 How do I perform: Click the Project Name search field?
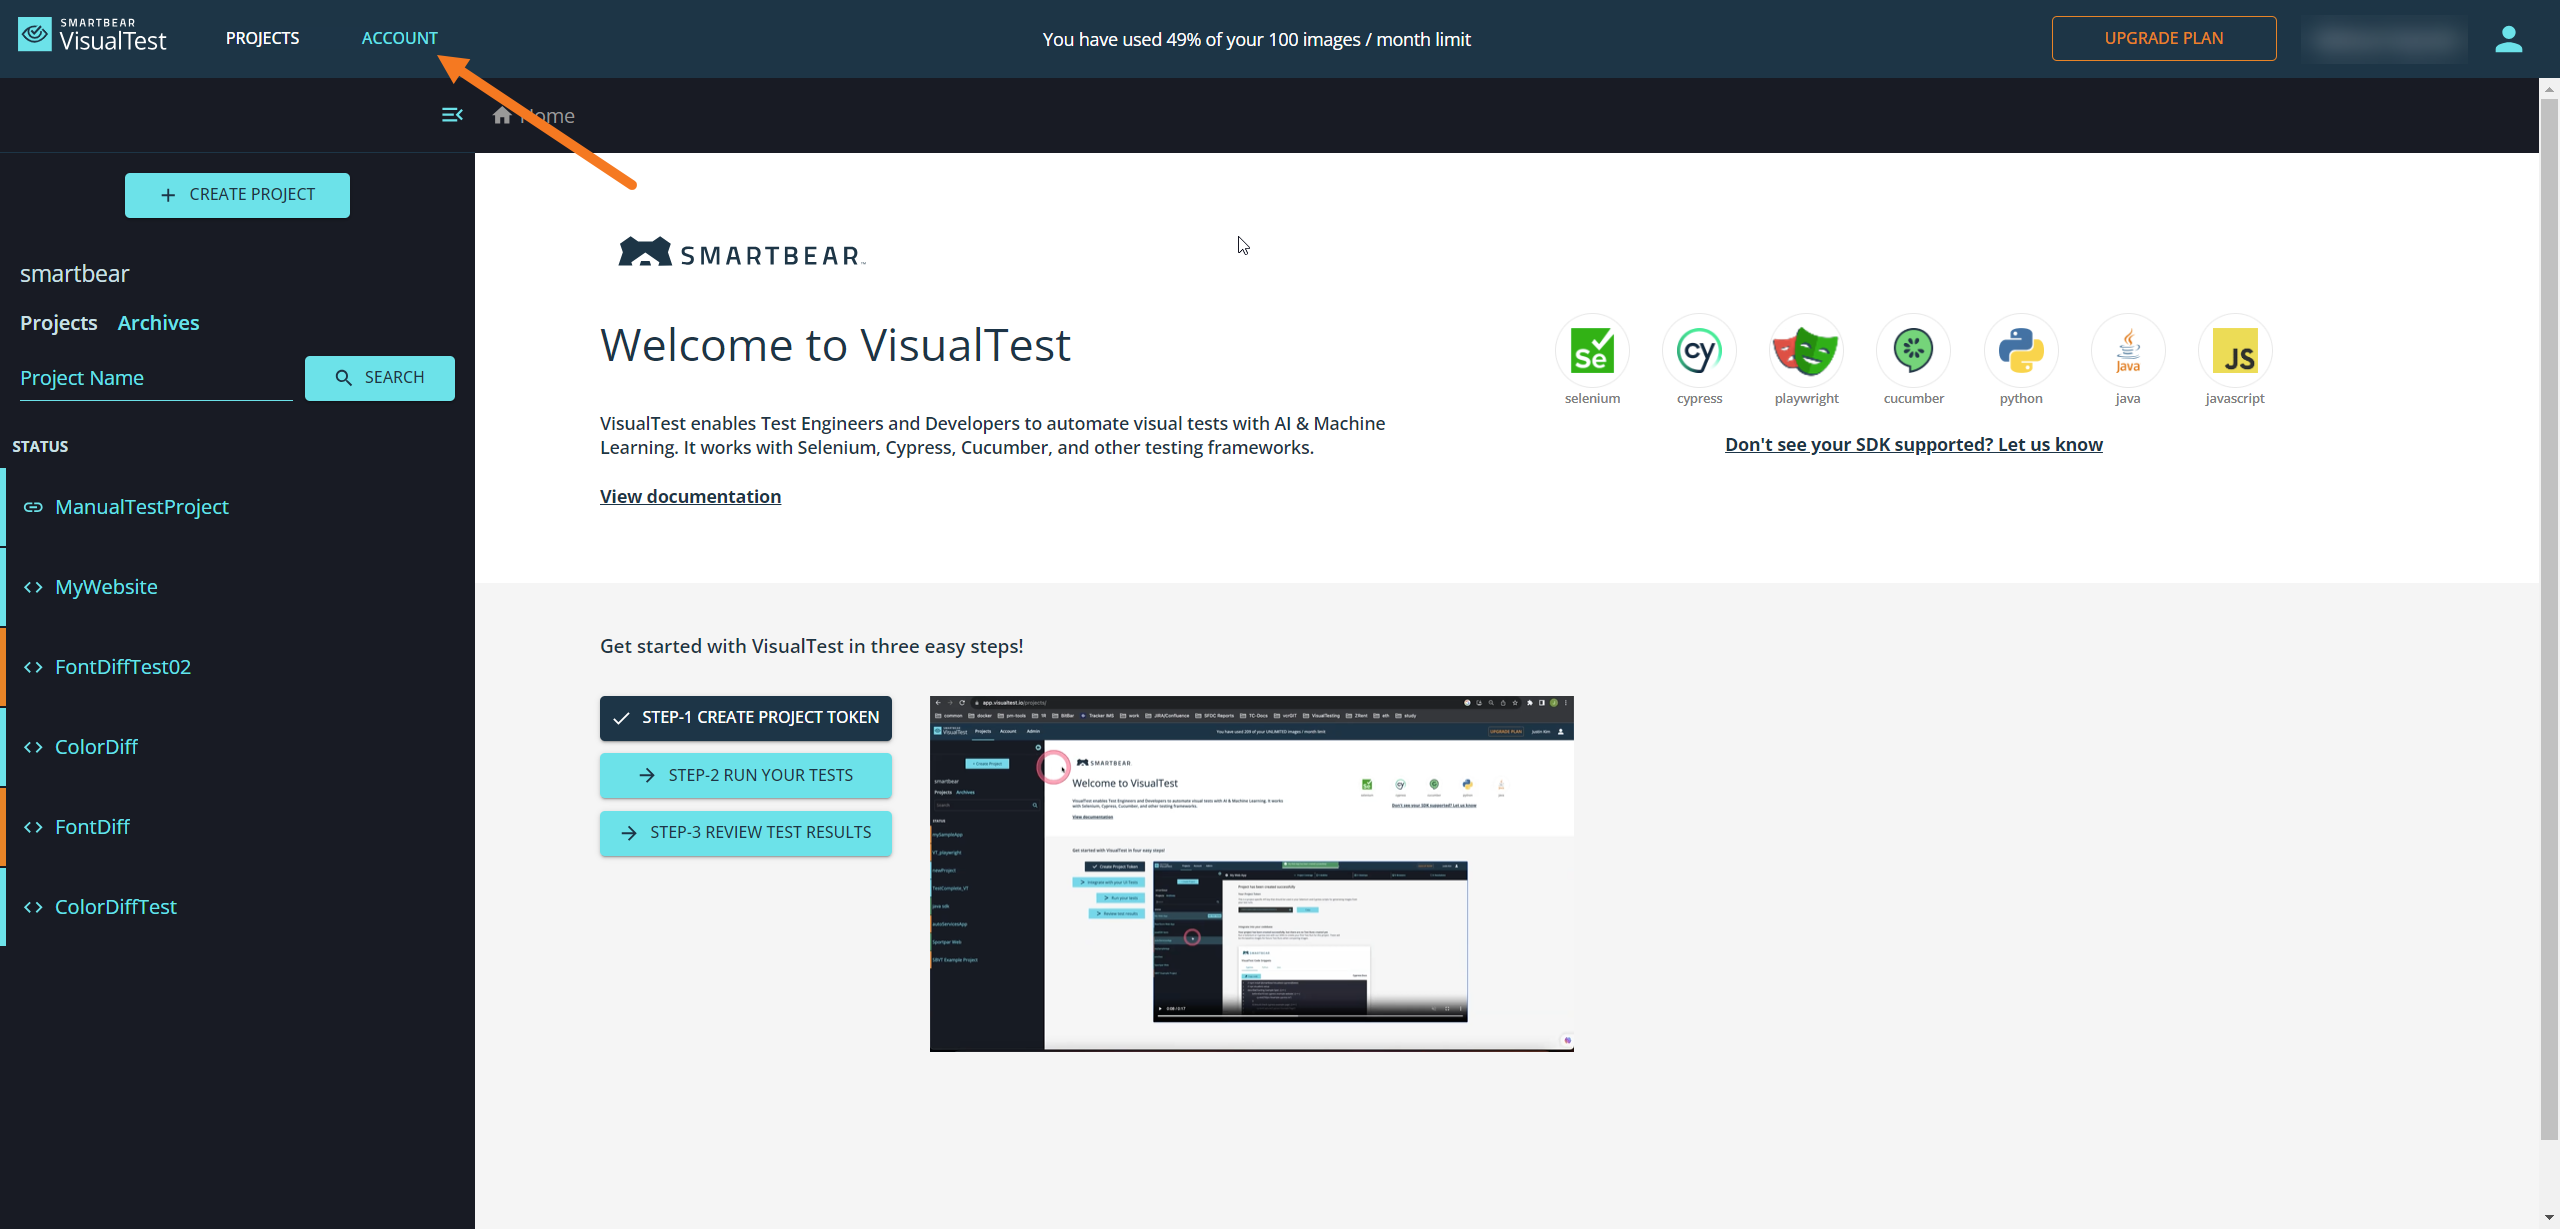(x=155, y=378)
